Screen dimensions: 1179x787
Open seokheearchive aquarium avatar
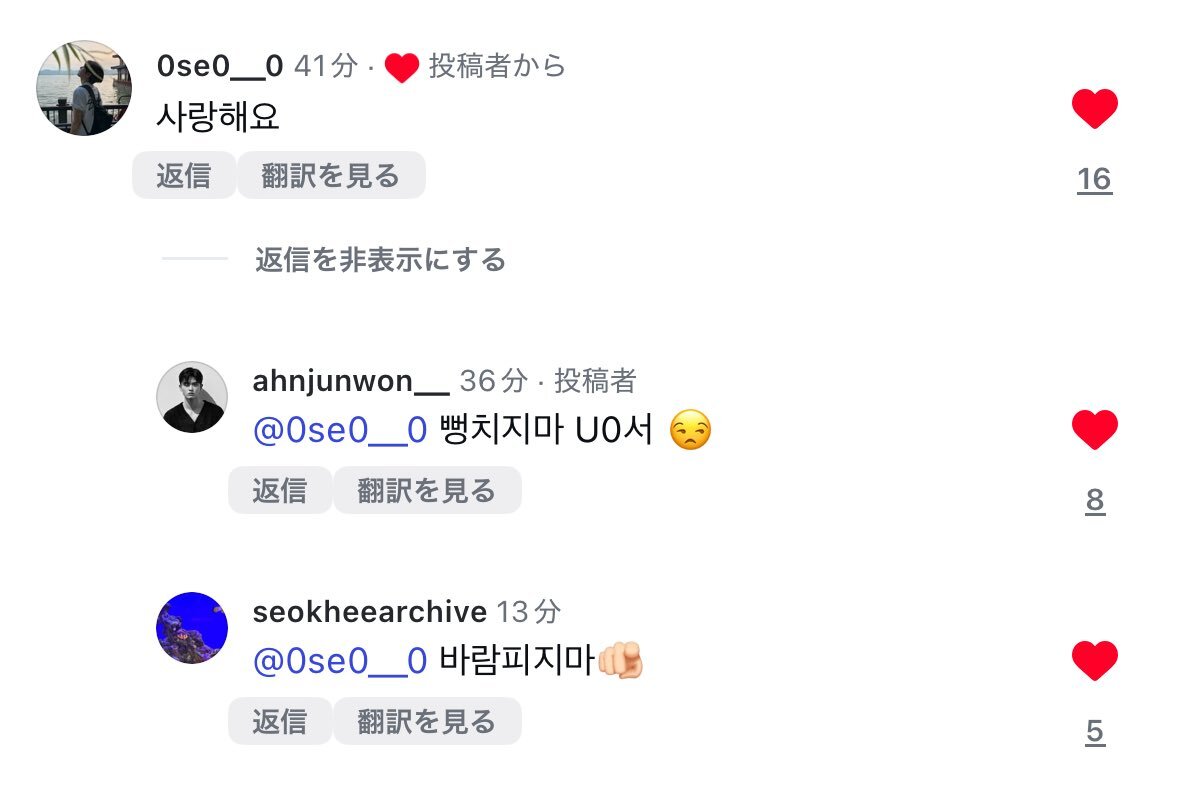coord(192,628)
